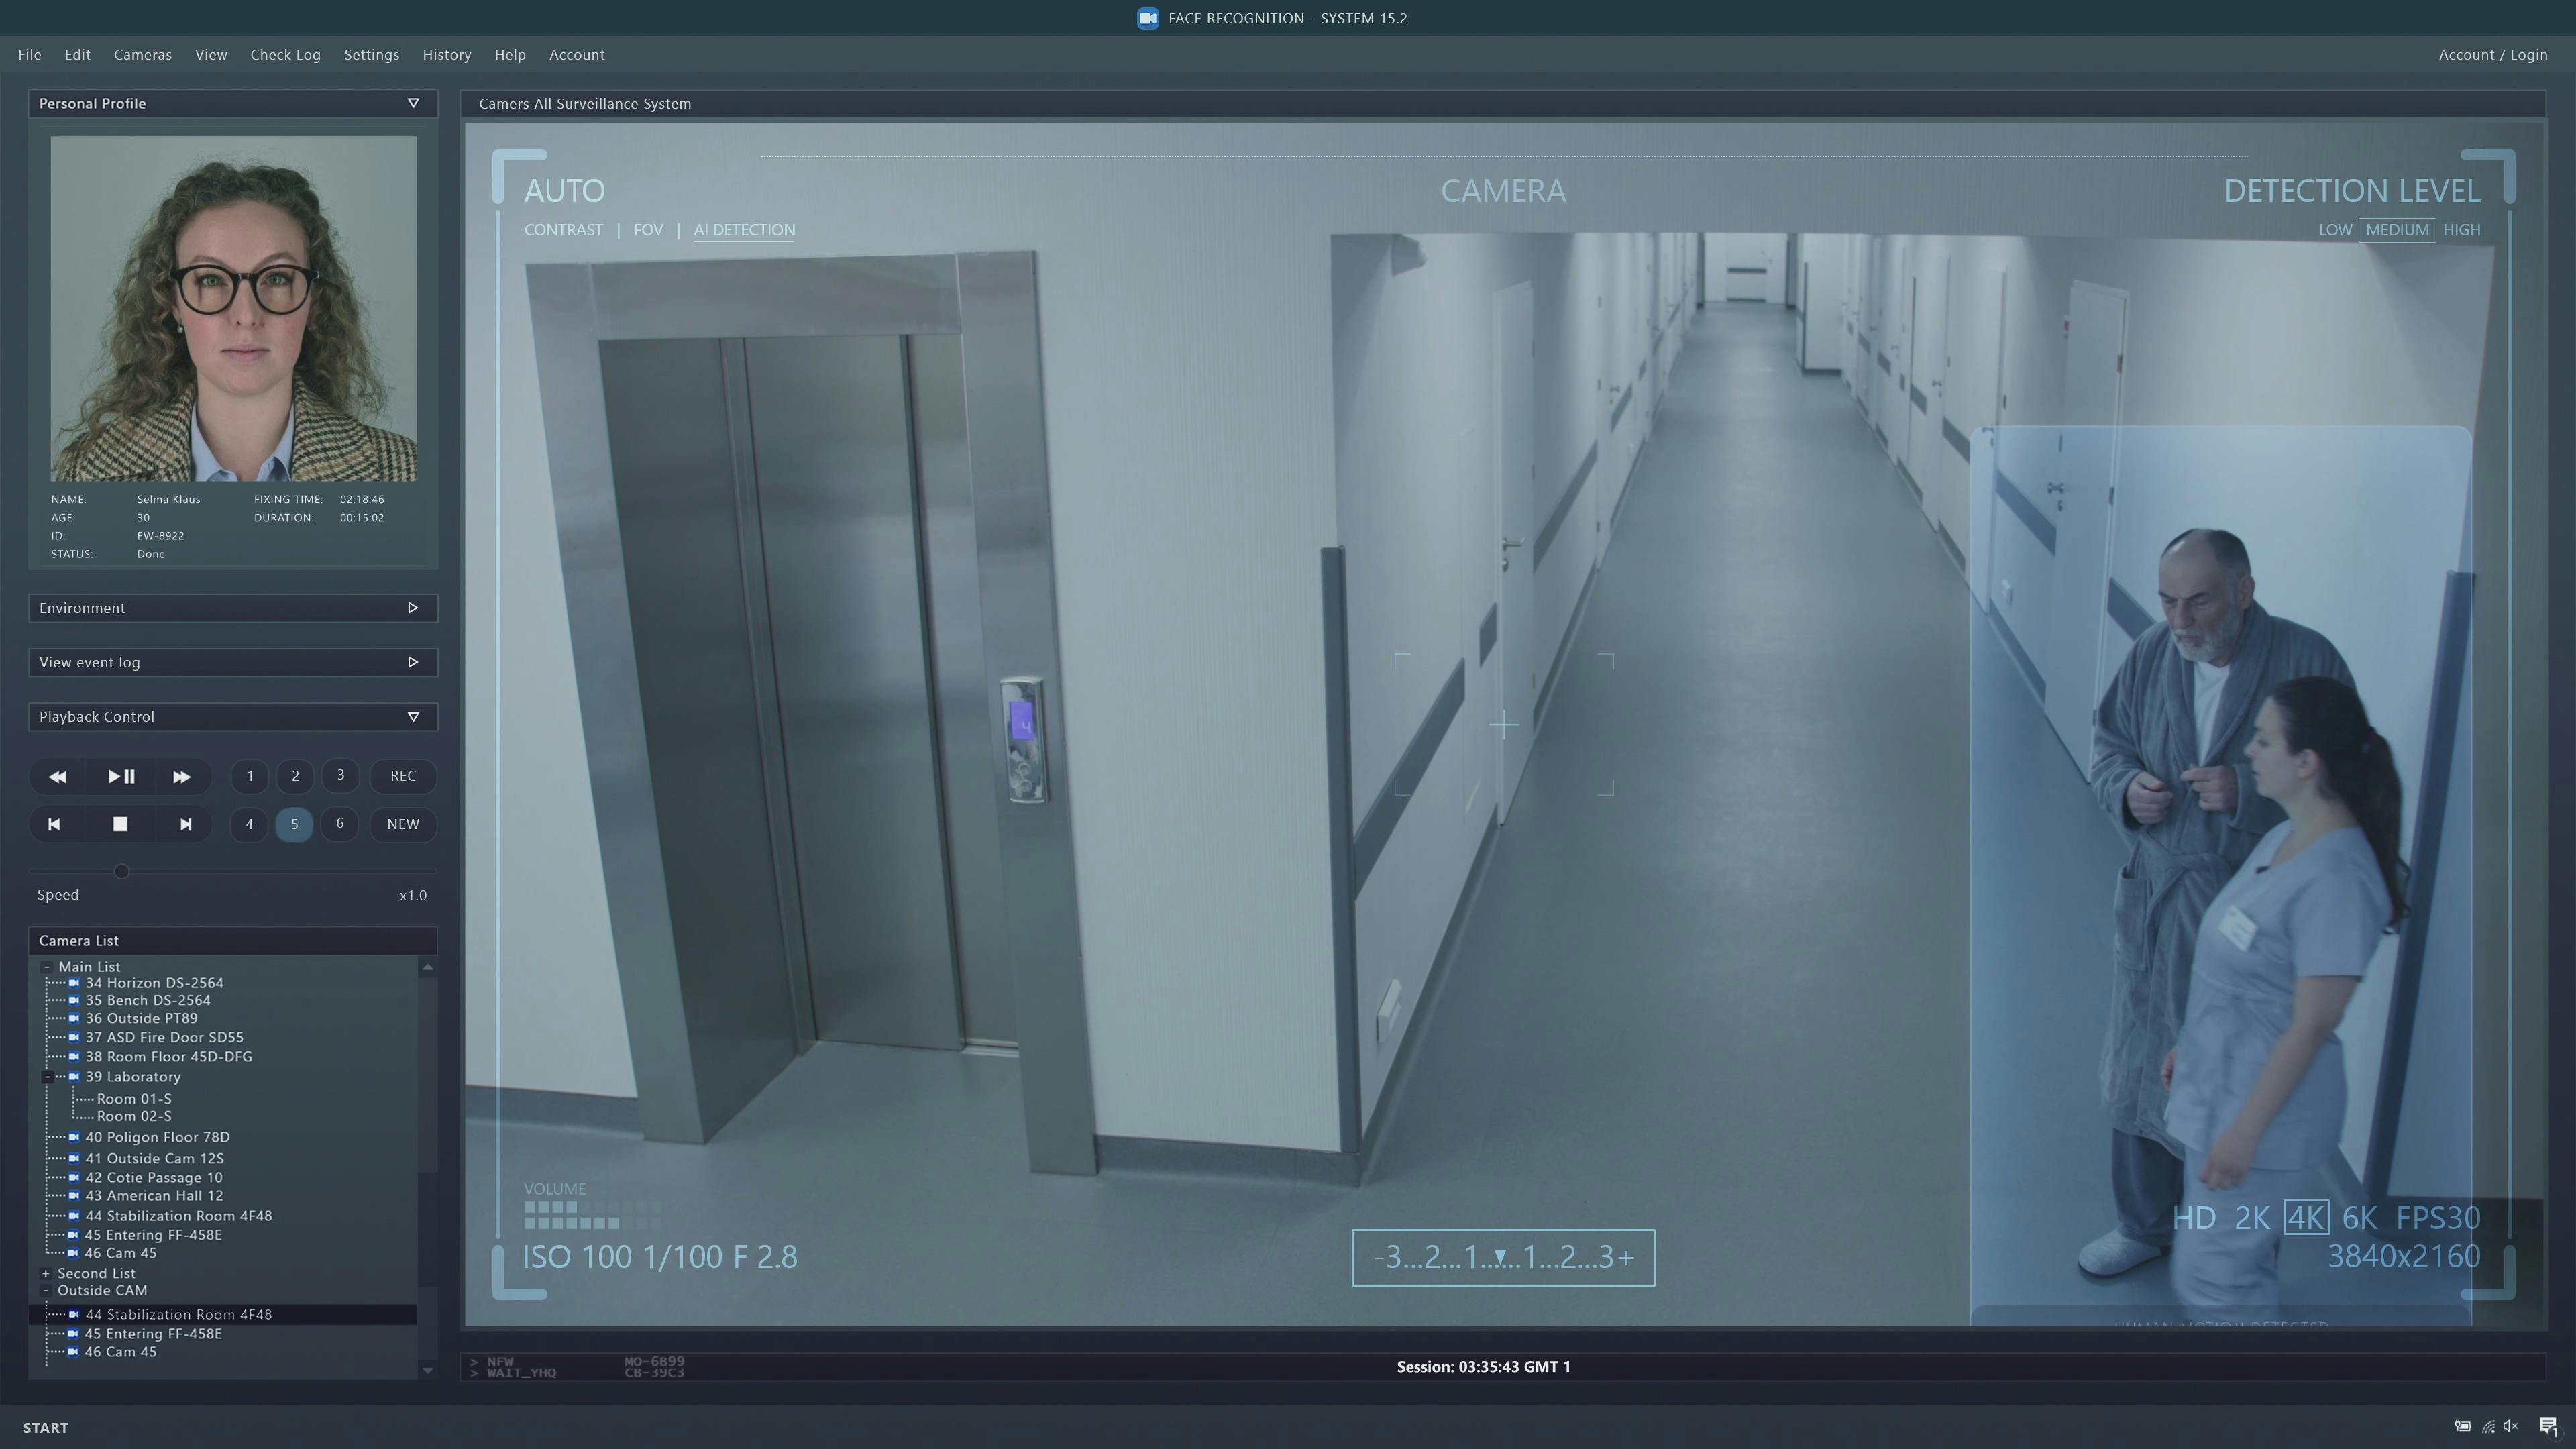Adjust the playback Speed slider
Viewport: 2576px width, 1449px height.
tap(121, 872)
